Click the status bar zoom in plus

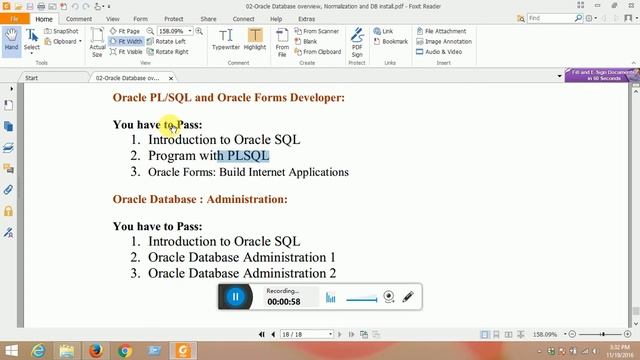627,334
